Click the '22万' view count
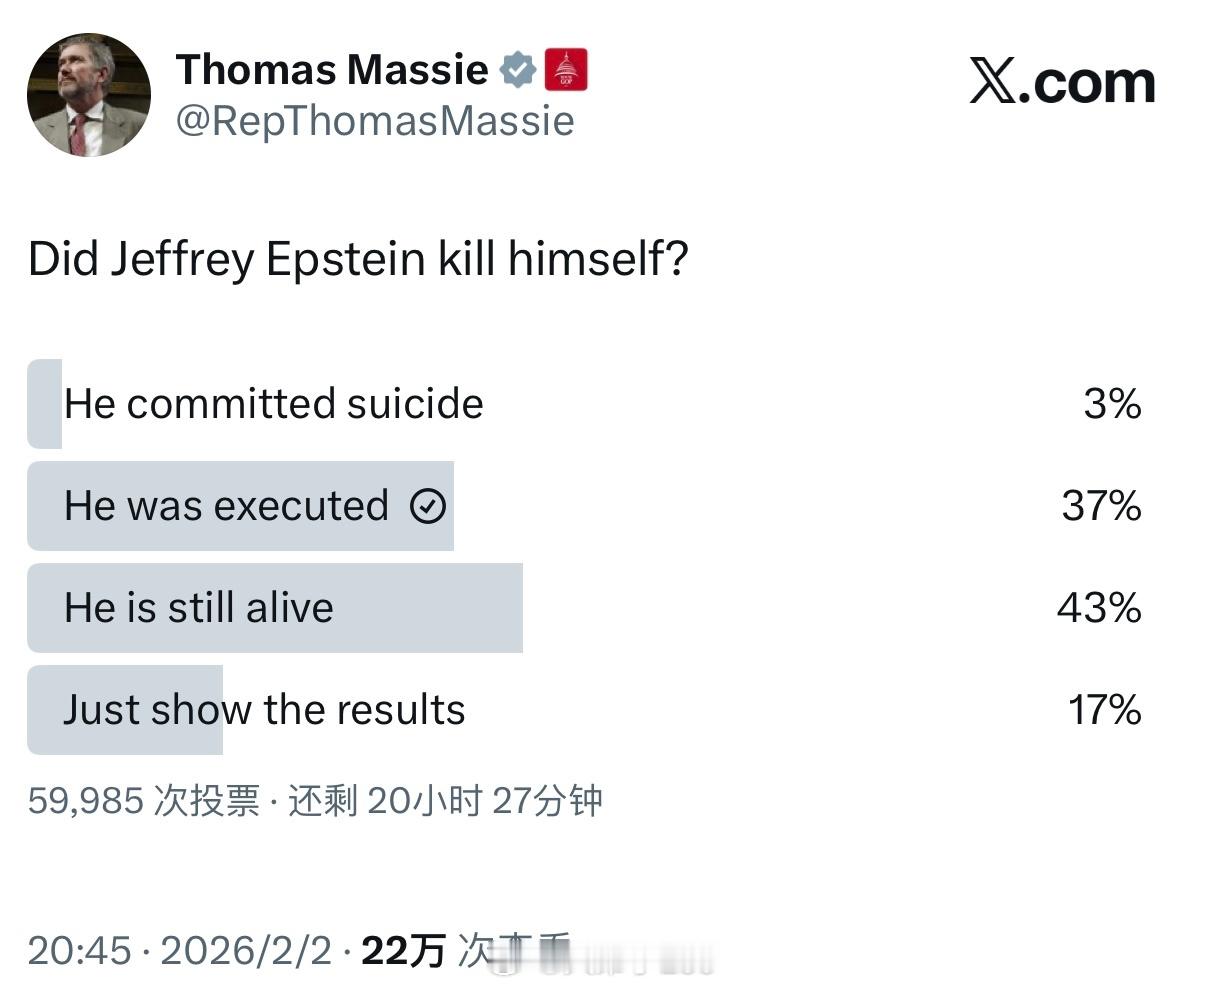Image resolution: width=1206 pixels, height=988 pixels. tap(405, 950)
